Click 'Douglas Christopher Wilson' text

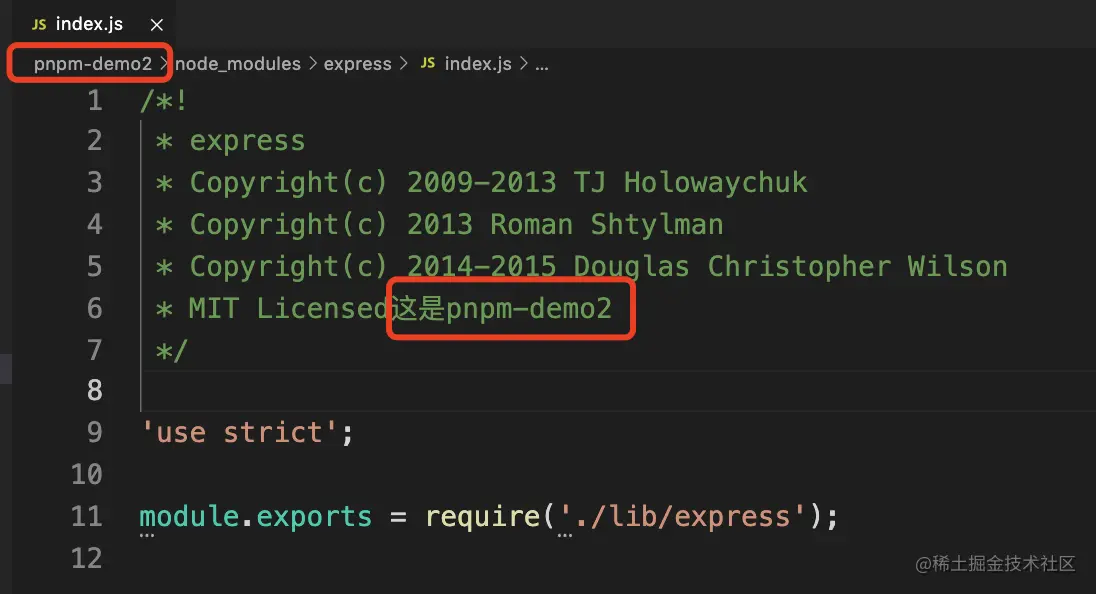[791, 267]
